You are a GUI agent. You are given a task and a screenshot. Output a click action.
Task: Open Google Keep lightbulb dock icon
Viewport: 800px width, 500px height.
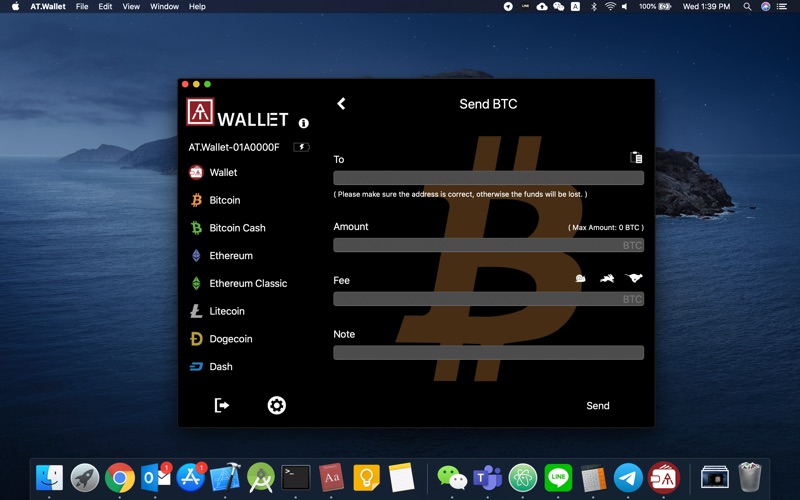click(366, 478)
